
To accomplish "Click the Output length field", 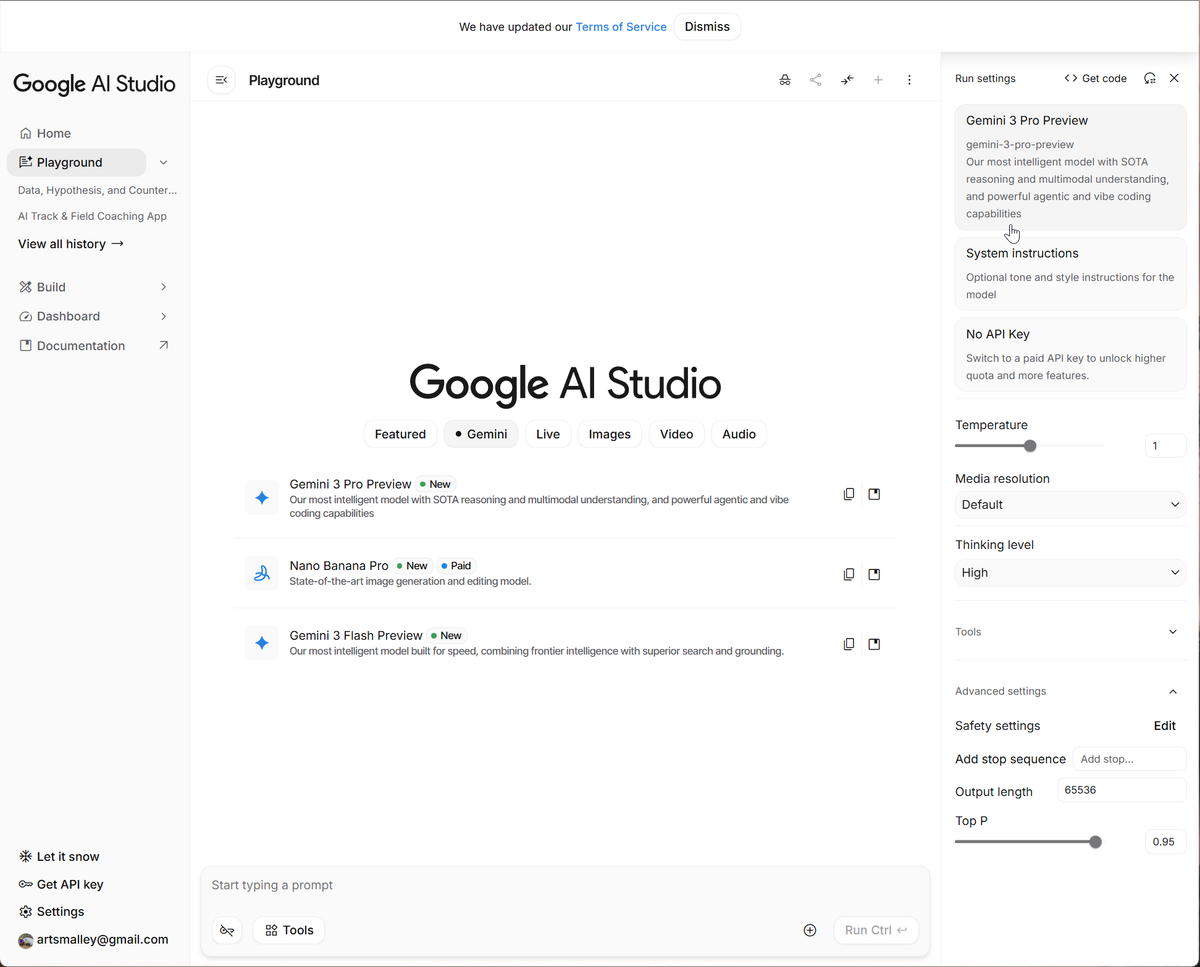I will click(1122, 790).
